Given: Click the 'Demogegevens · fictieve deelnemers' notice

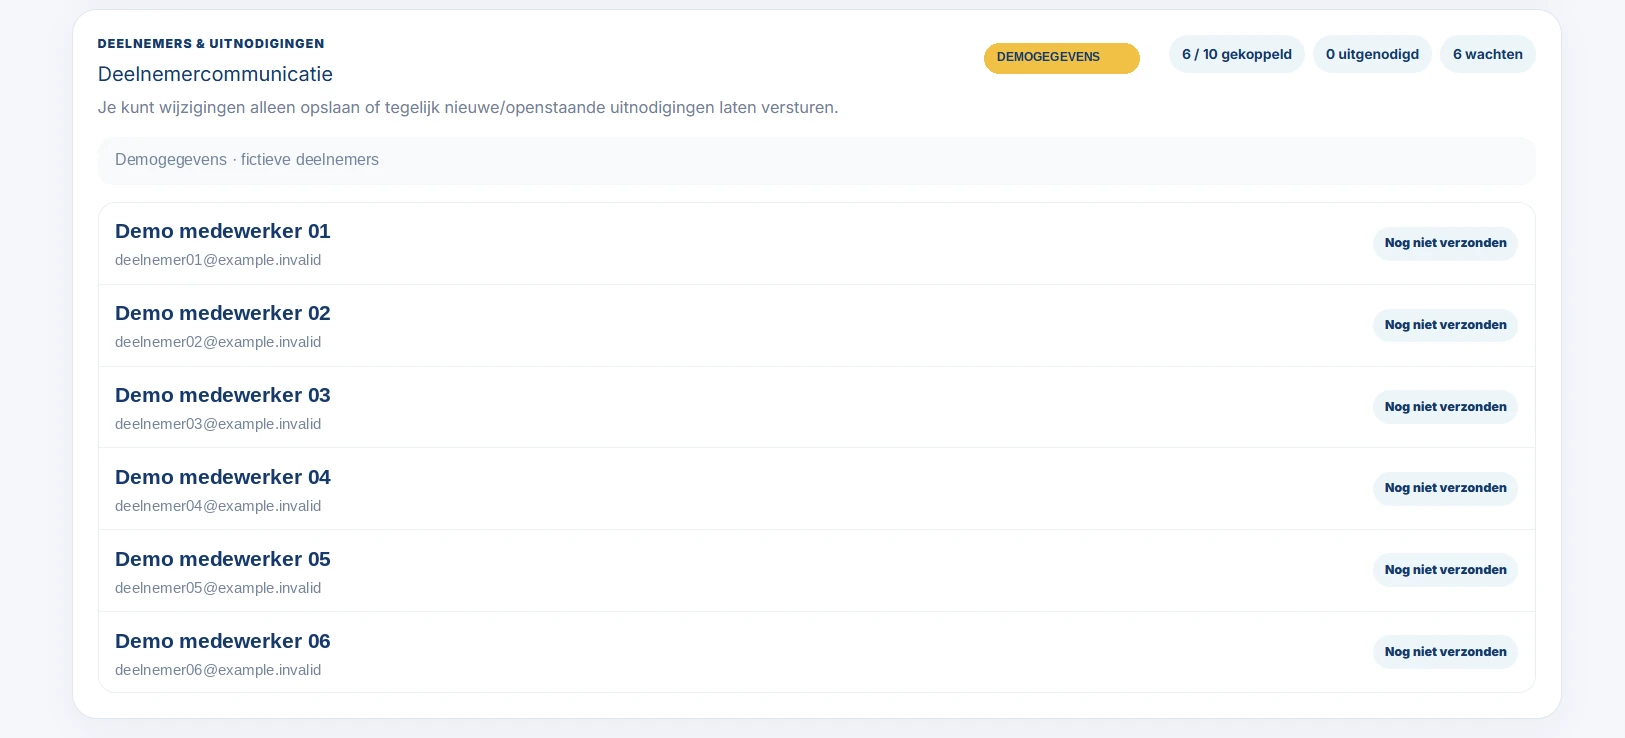Looking at the screenshot, I should 816,161.
